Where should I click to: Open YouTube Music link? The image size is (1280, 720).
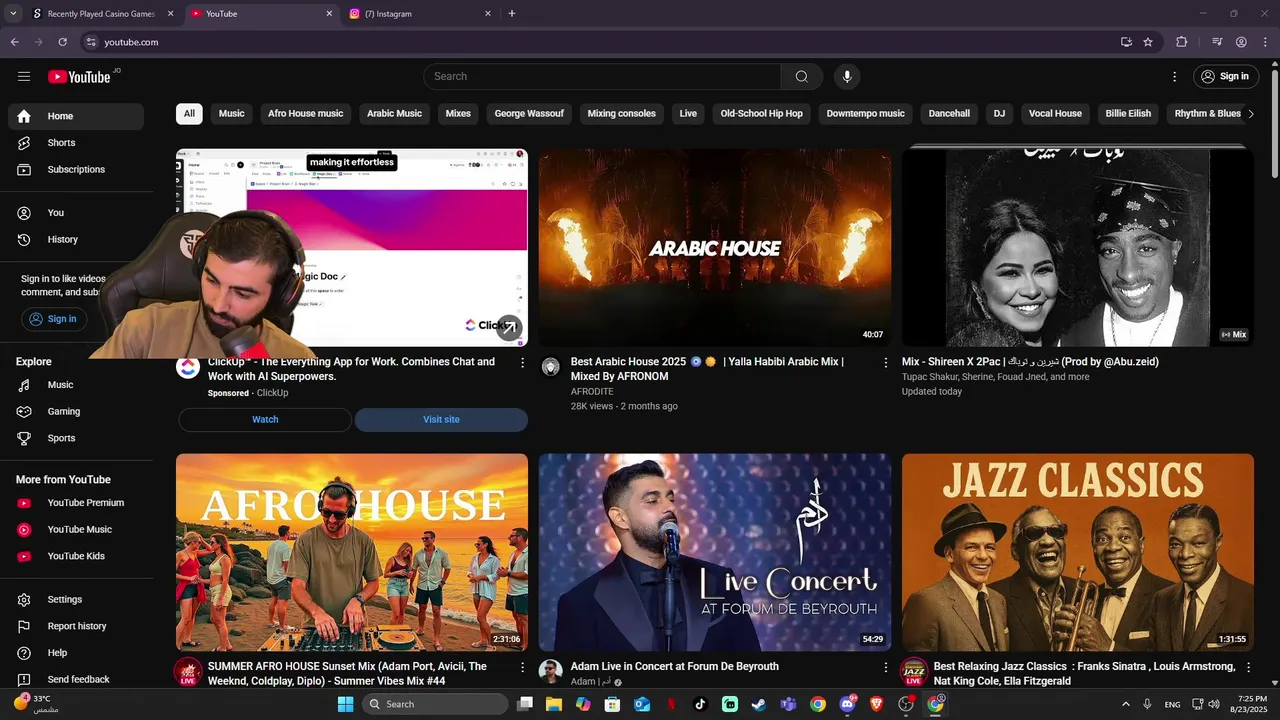point(76,529)
